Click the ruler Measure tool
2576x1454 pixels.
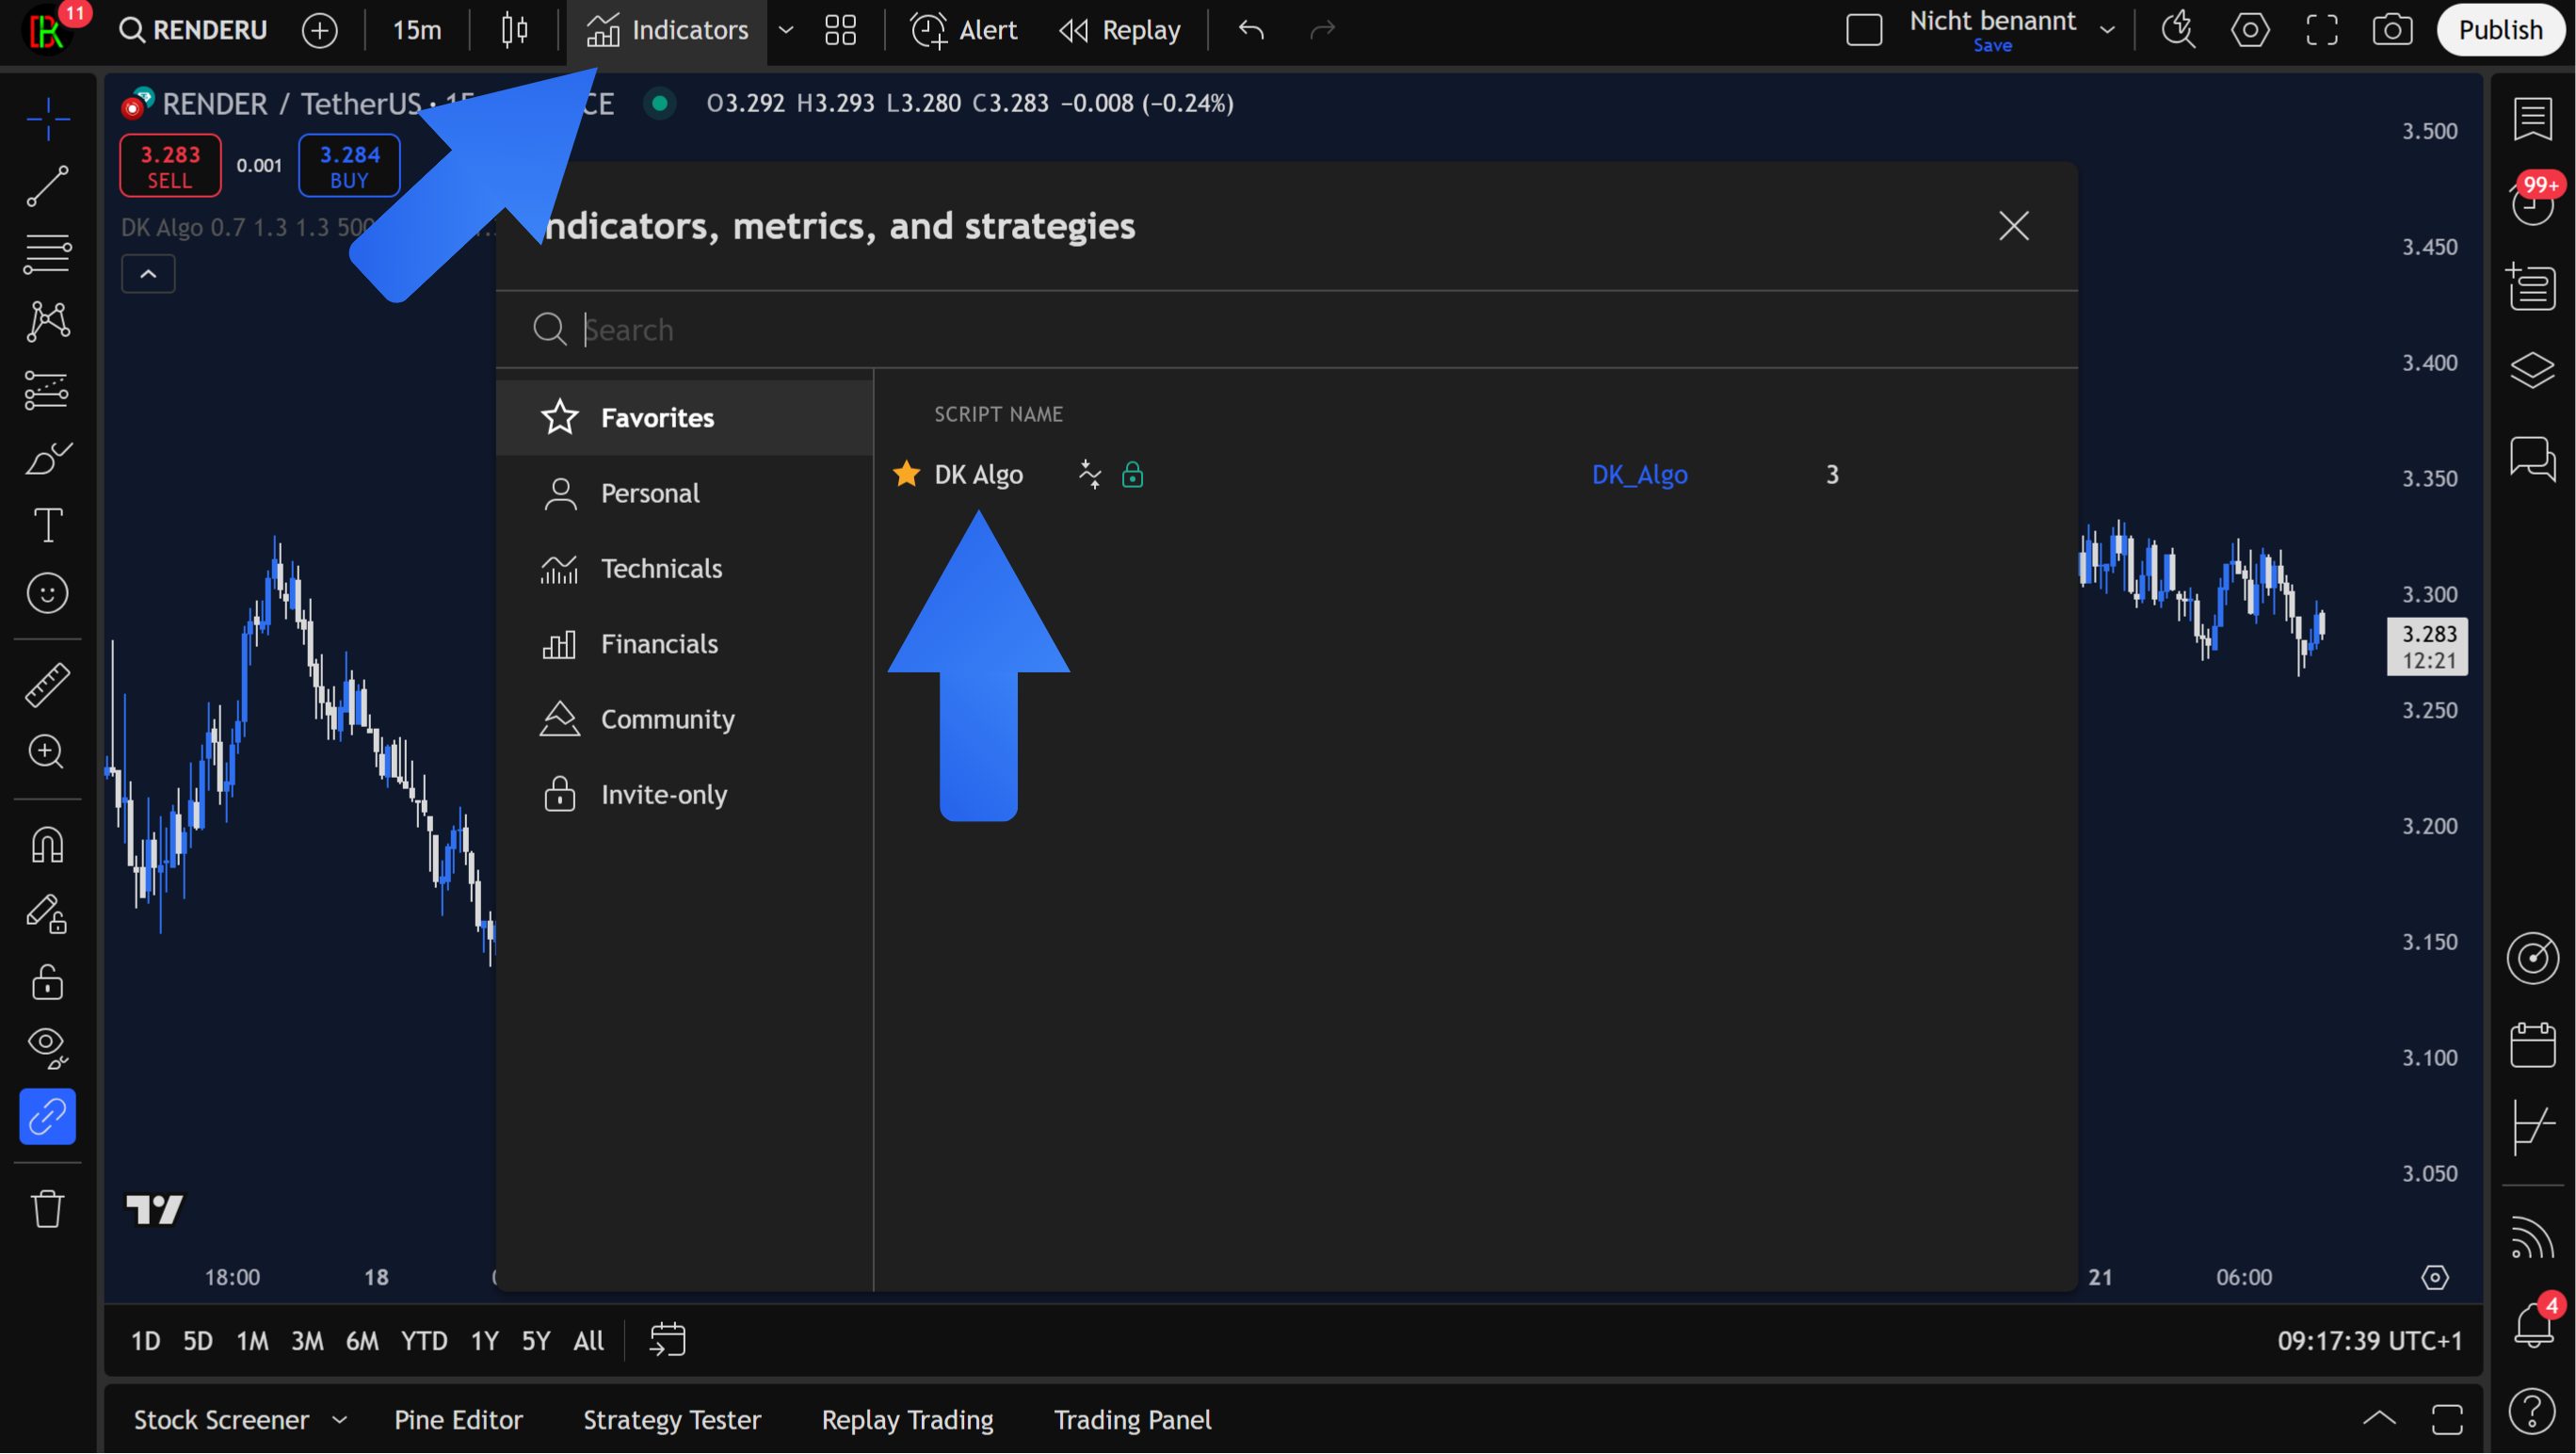[47, 685]
